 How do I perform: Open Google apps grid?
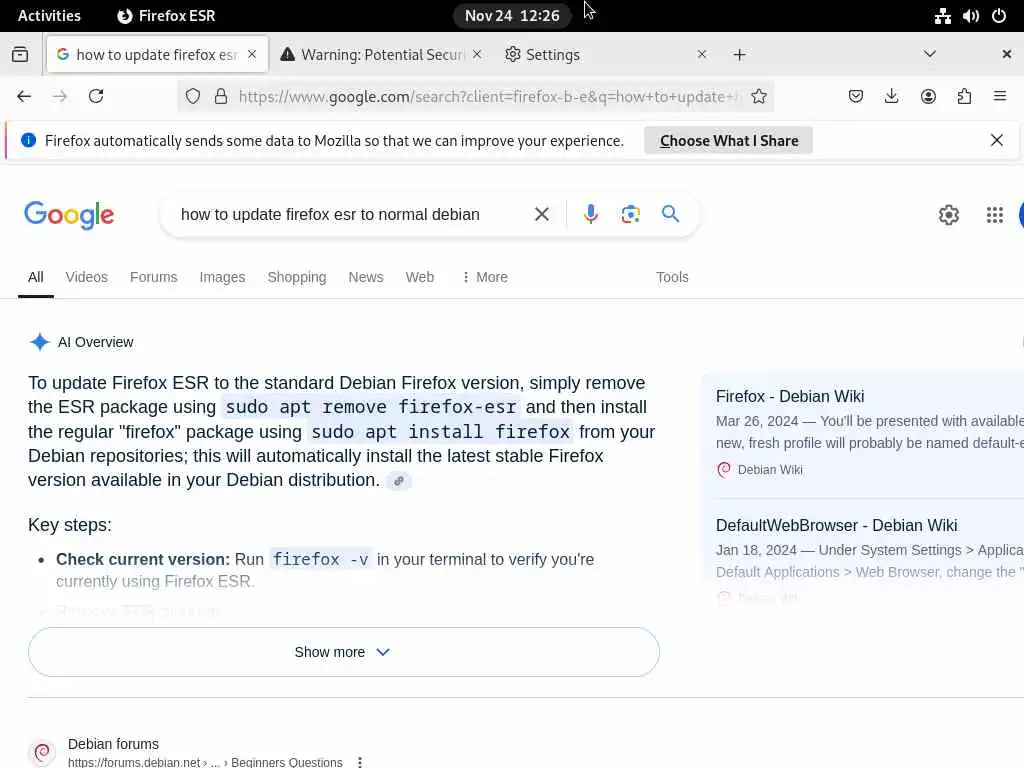pos(995,215)
